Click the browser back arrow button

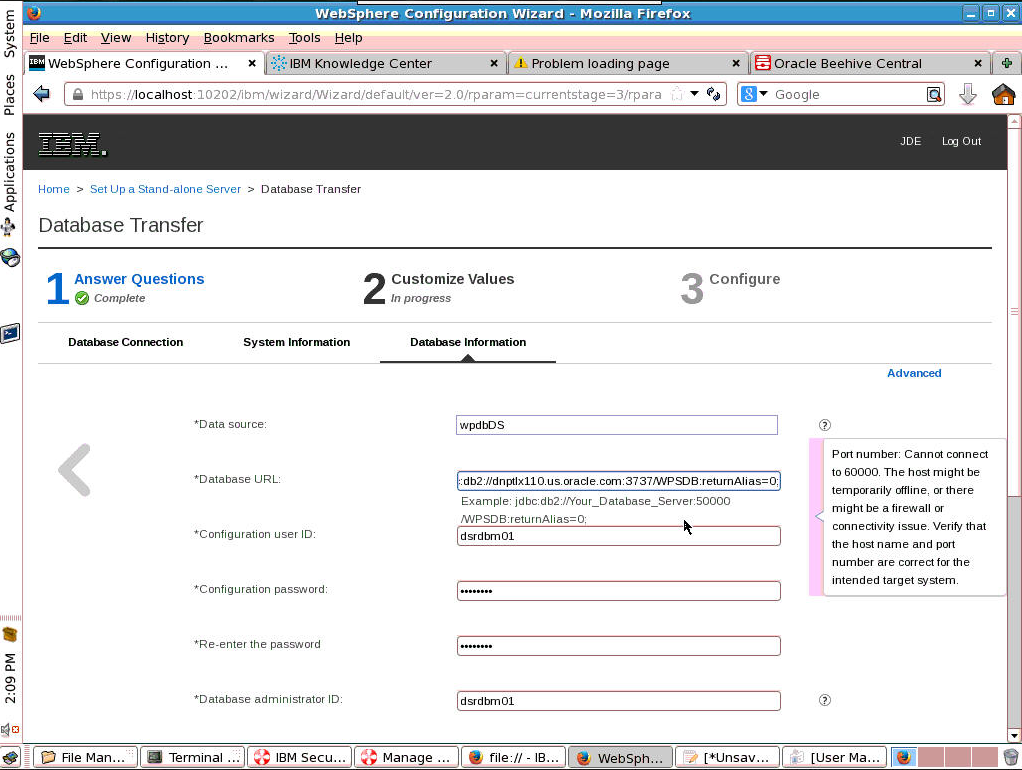pos(42,94)
